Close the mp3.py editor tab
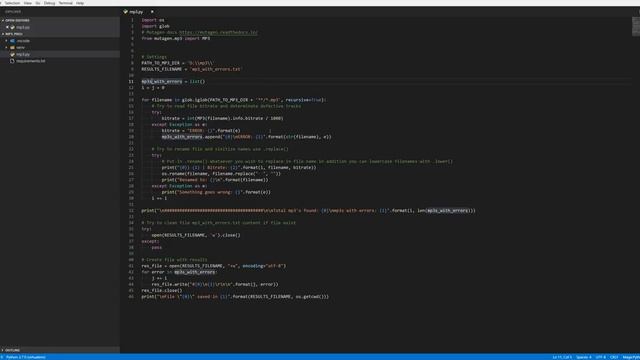Viewport: 640px width, 360px height. click(x=152, y=12)
